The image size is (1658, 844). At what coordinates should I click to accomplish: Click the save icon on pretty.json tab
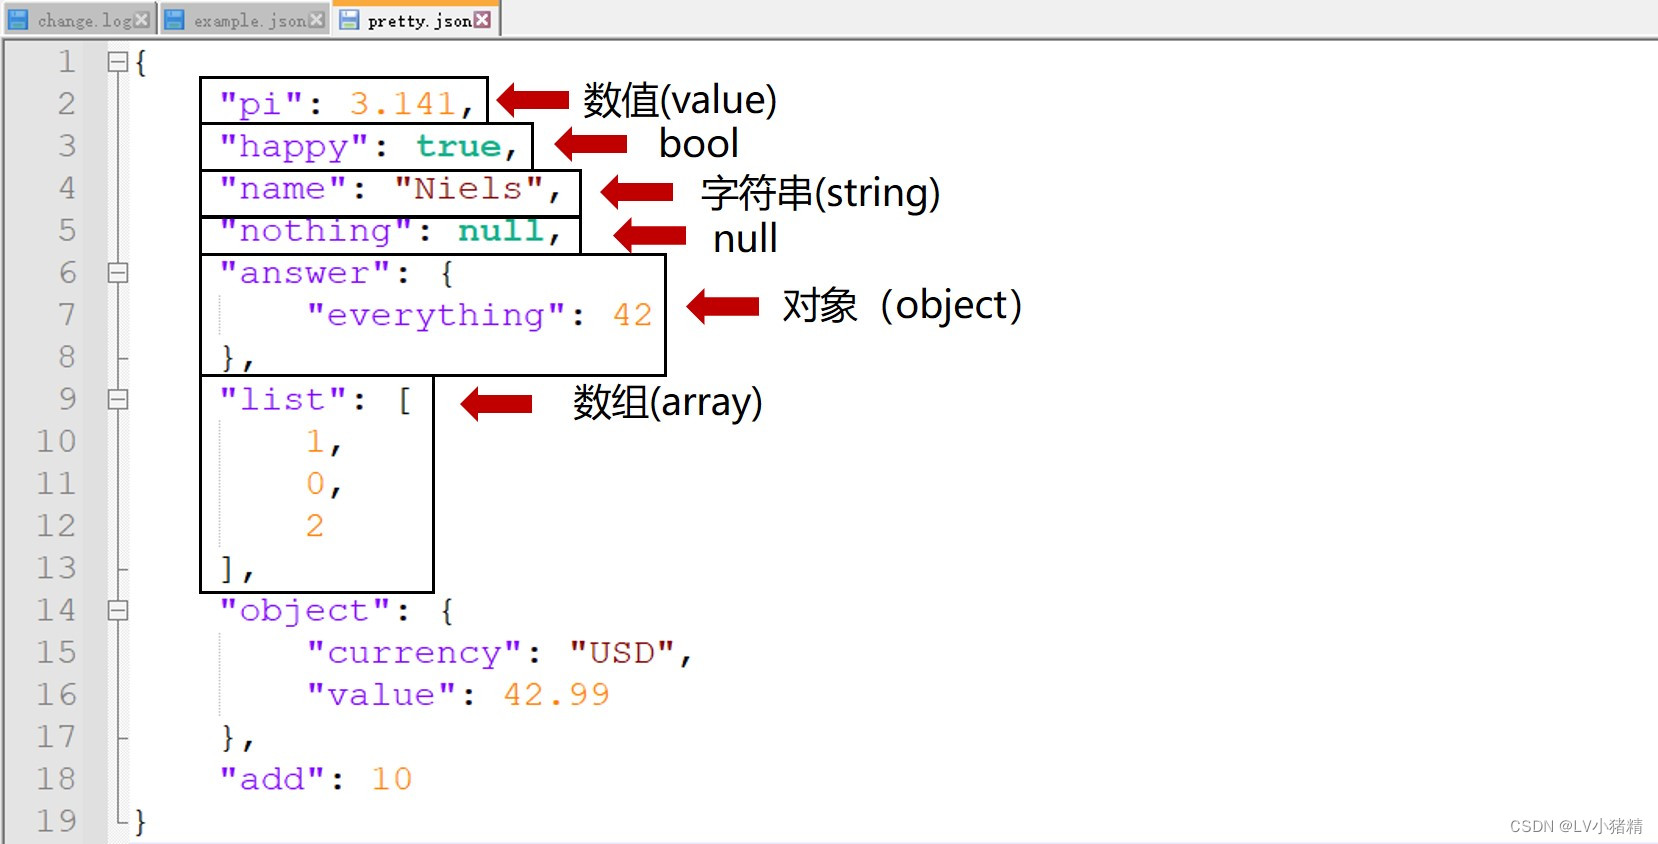348,20
